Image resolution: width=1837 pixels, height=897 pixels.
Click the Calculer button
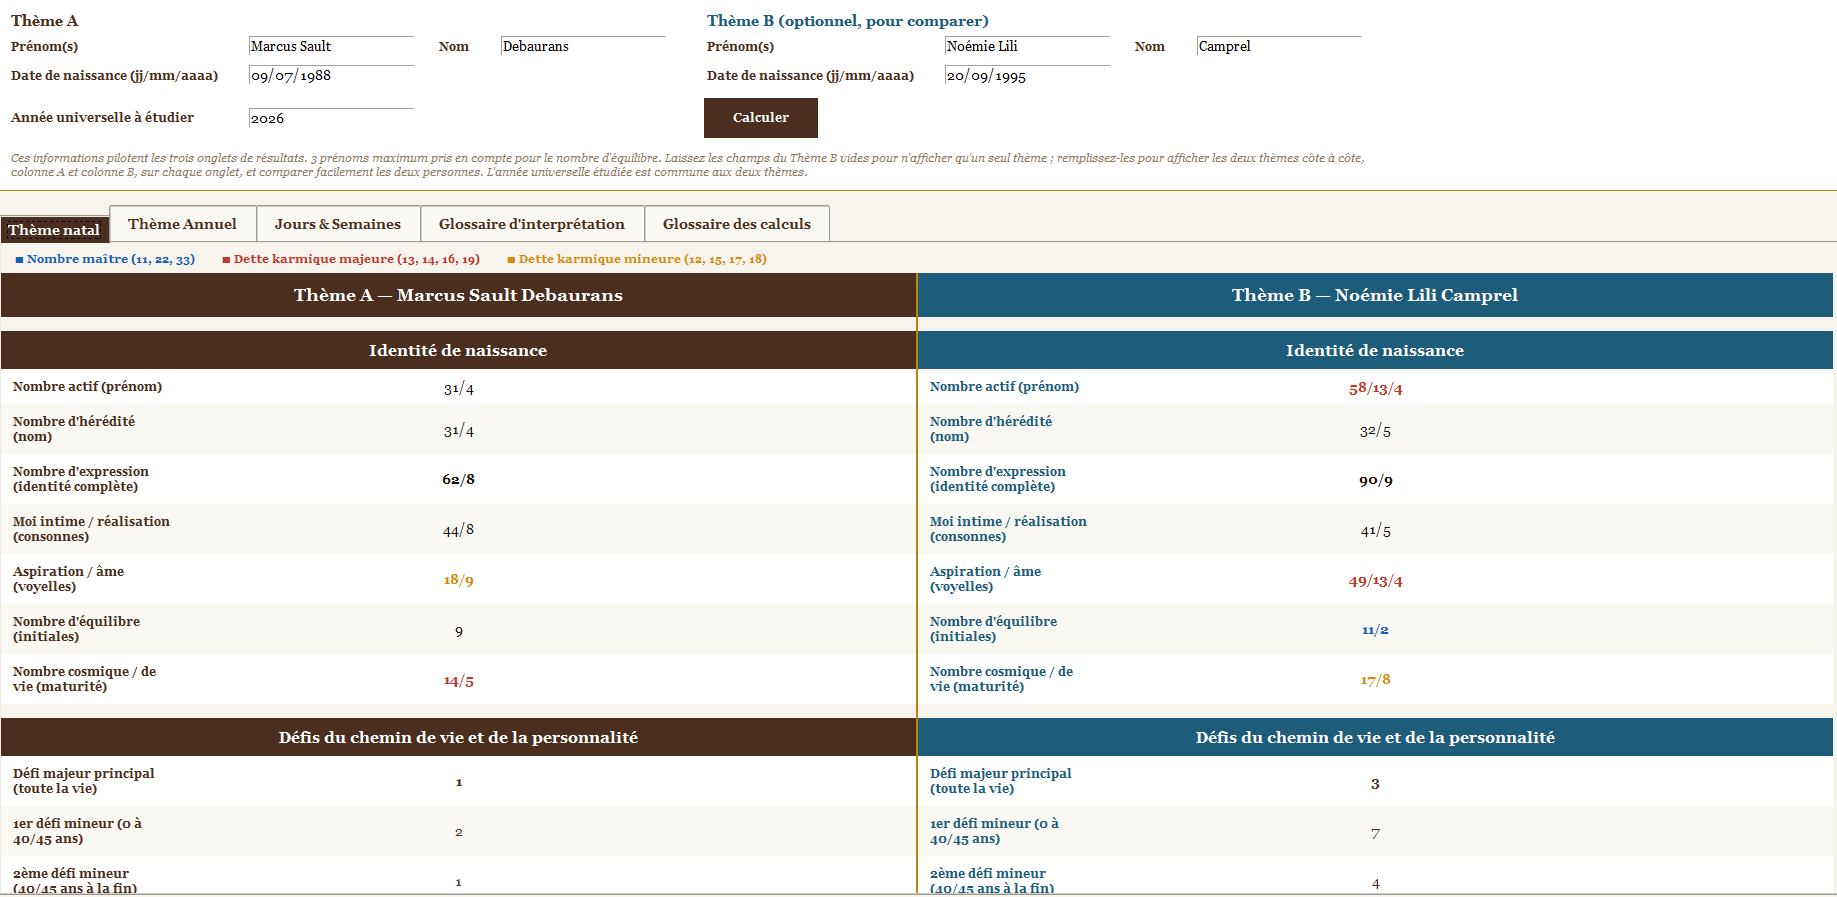(x=760, y=118)
